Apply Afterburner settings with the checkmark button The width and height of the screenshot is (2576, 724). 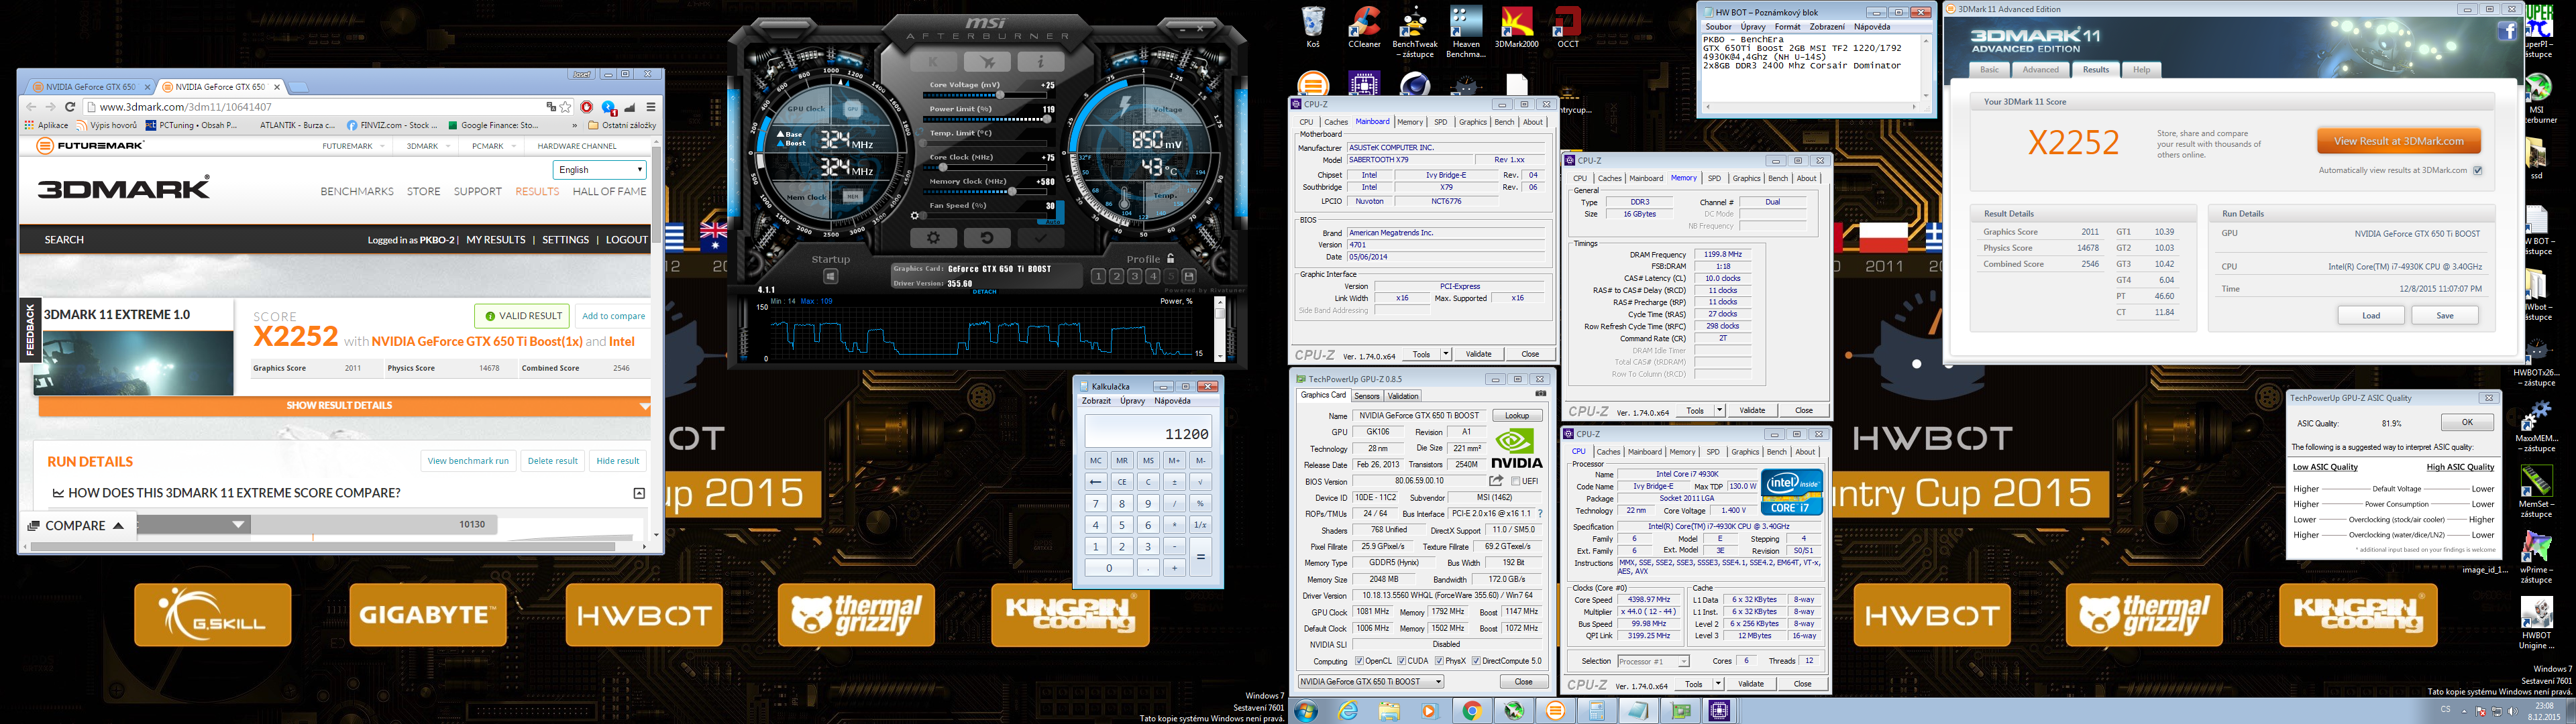coord(1040,238)
